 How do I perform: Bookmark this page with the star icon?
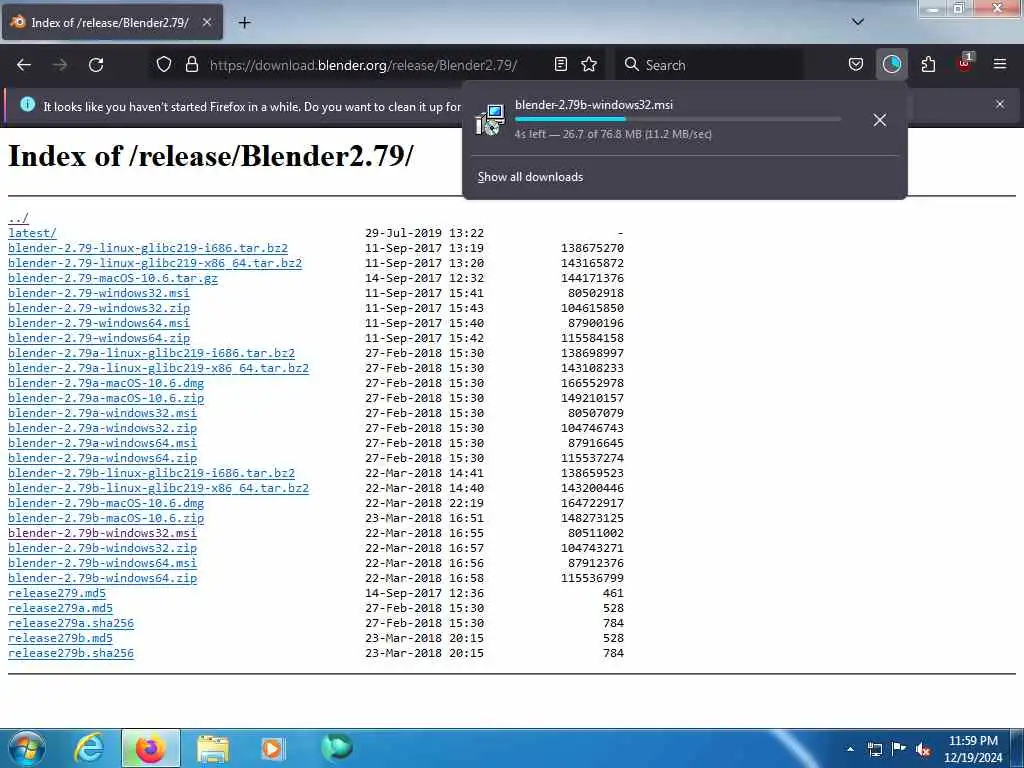[x=589, y=65]
